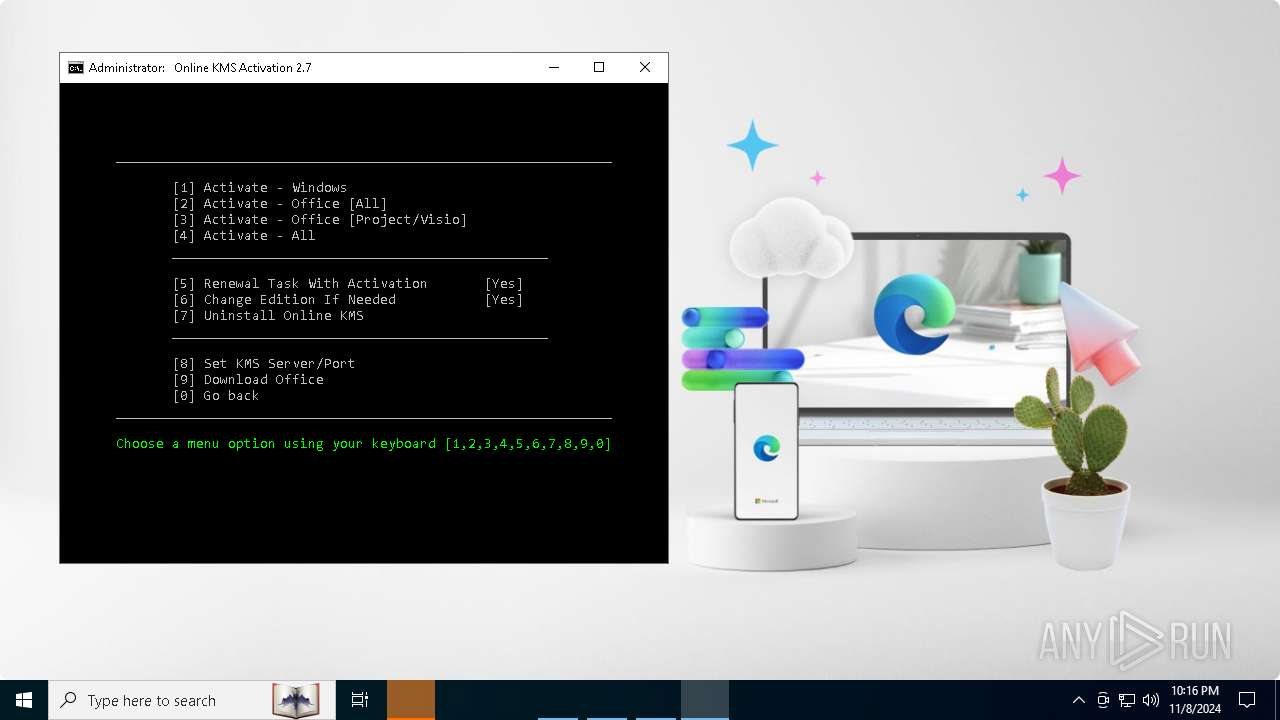Open the Windows Start menu

coord(24,700)
